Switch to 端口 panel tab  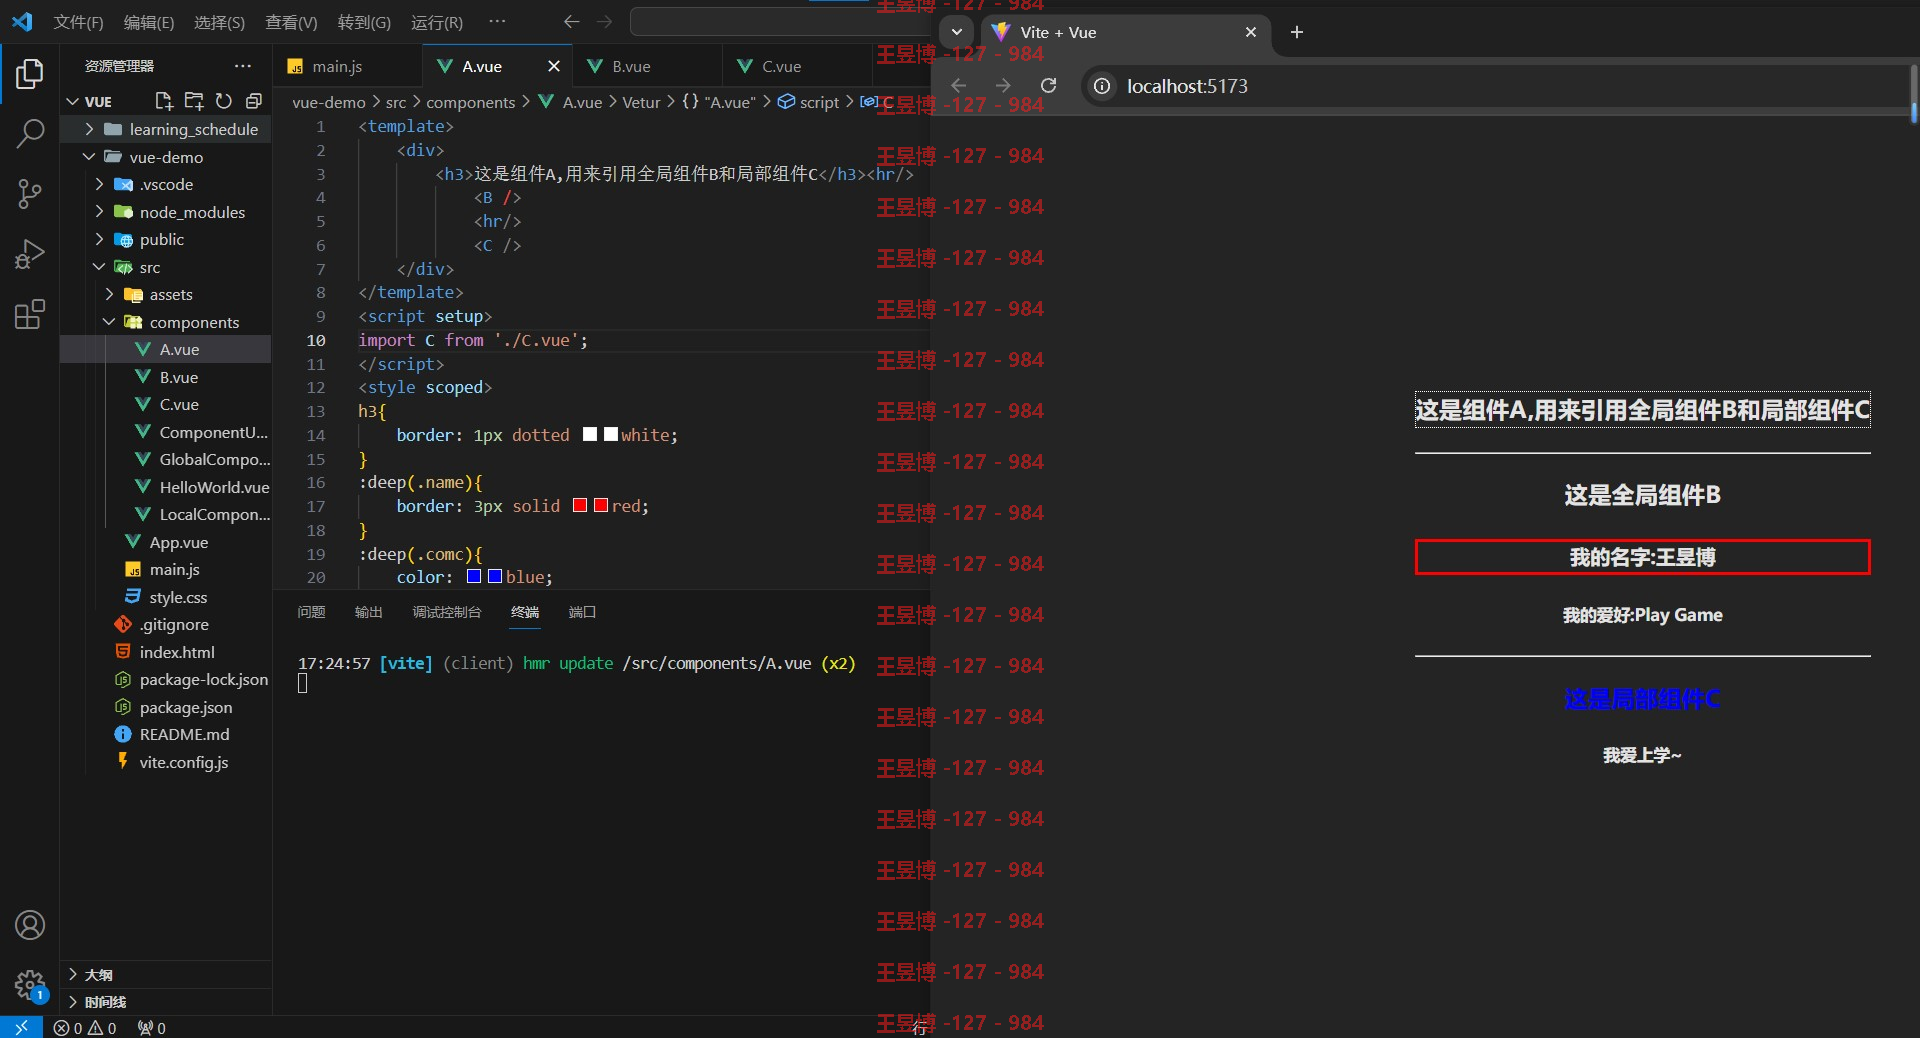[582, 612]
